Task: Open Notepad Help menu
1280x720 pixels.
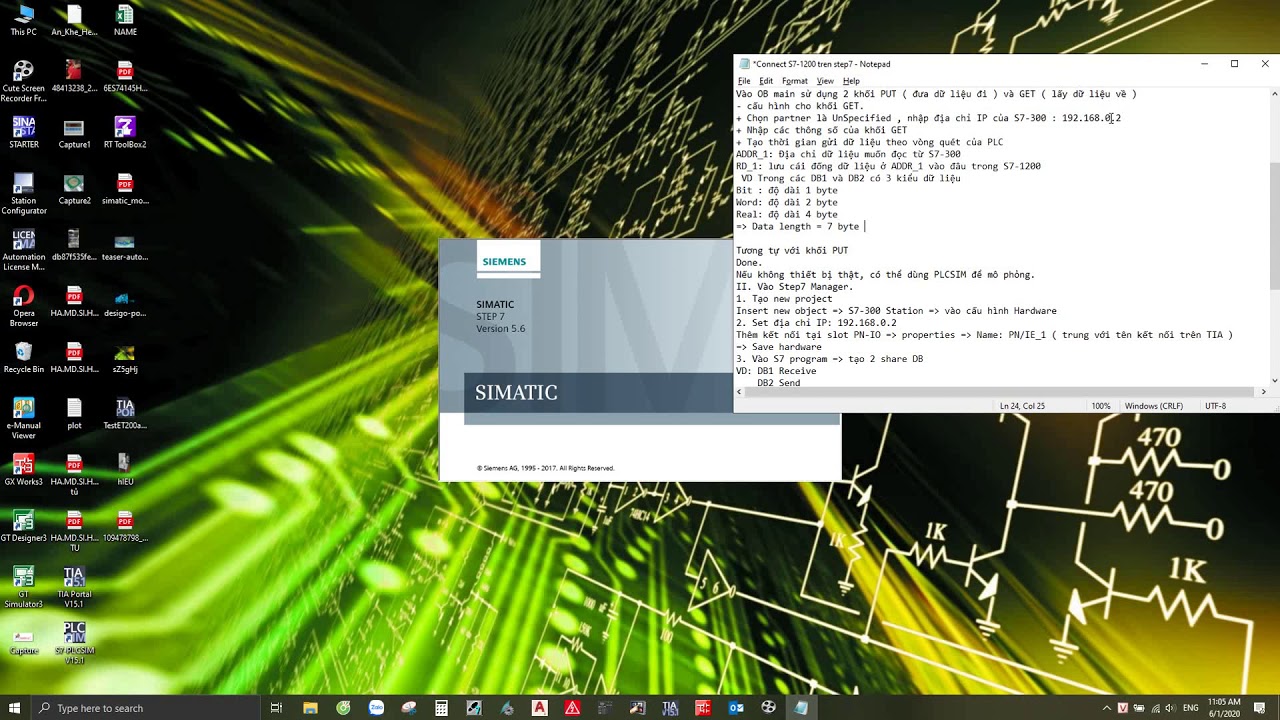Action: pyautogui.click(x=851, y=81)
